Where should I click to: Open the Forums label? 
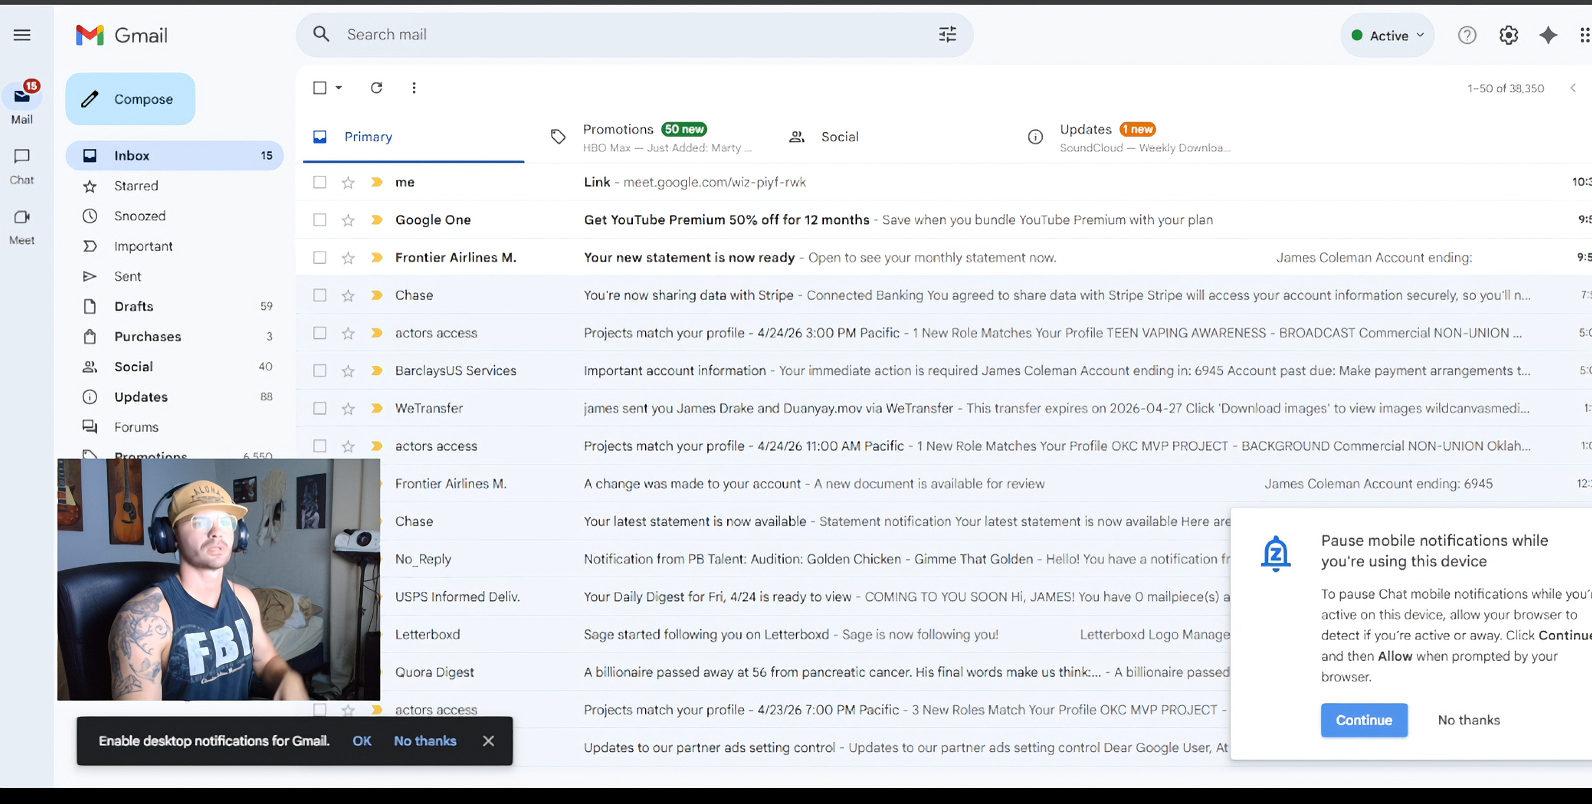click(175, 427)
